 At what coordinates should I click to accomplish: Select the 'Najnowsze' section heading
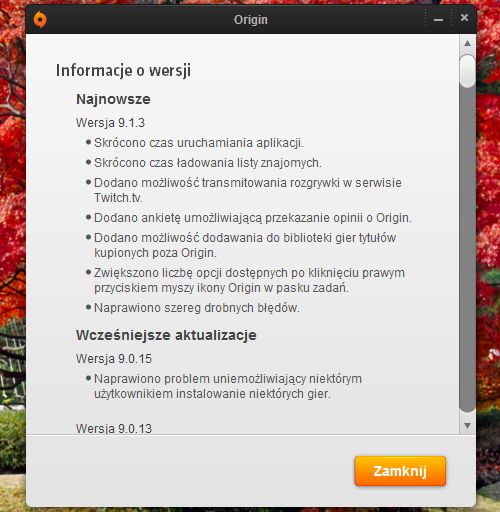113,99
